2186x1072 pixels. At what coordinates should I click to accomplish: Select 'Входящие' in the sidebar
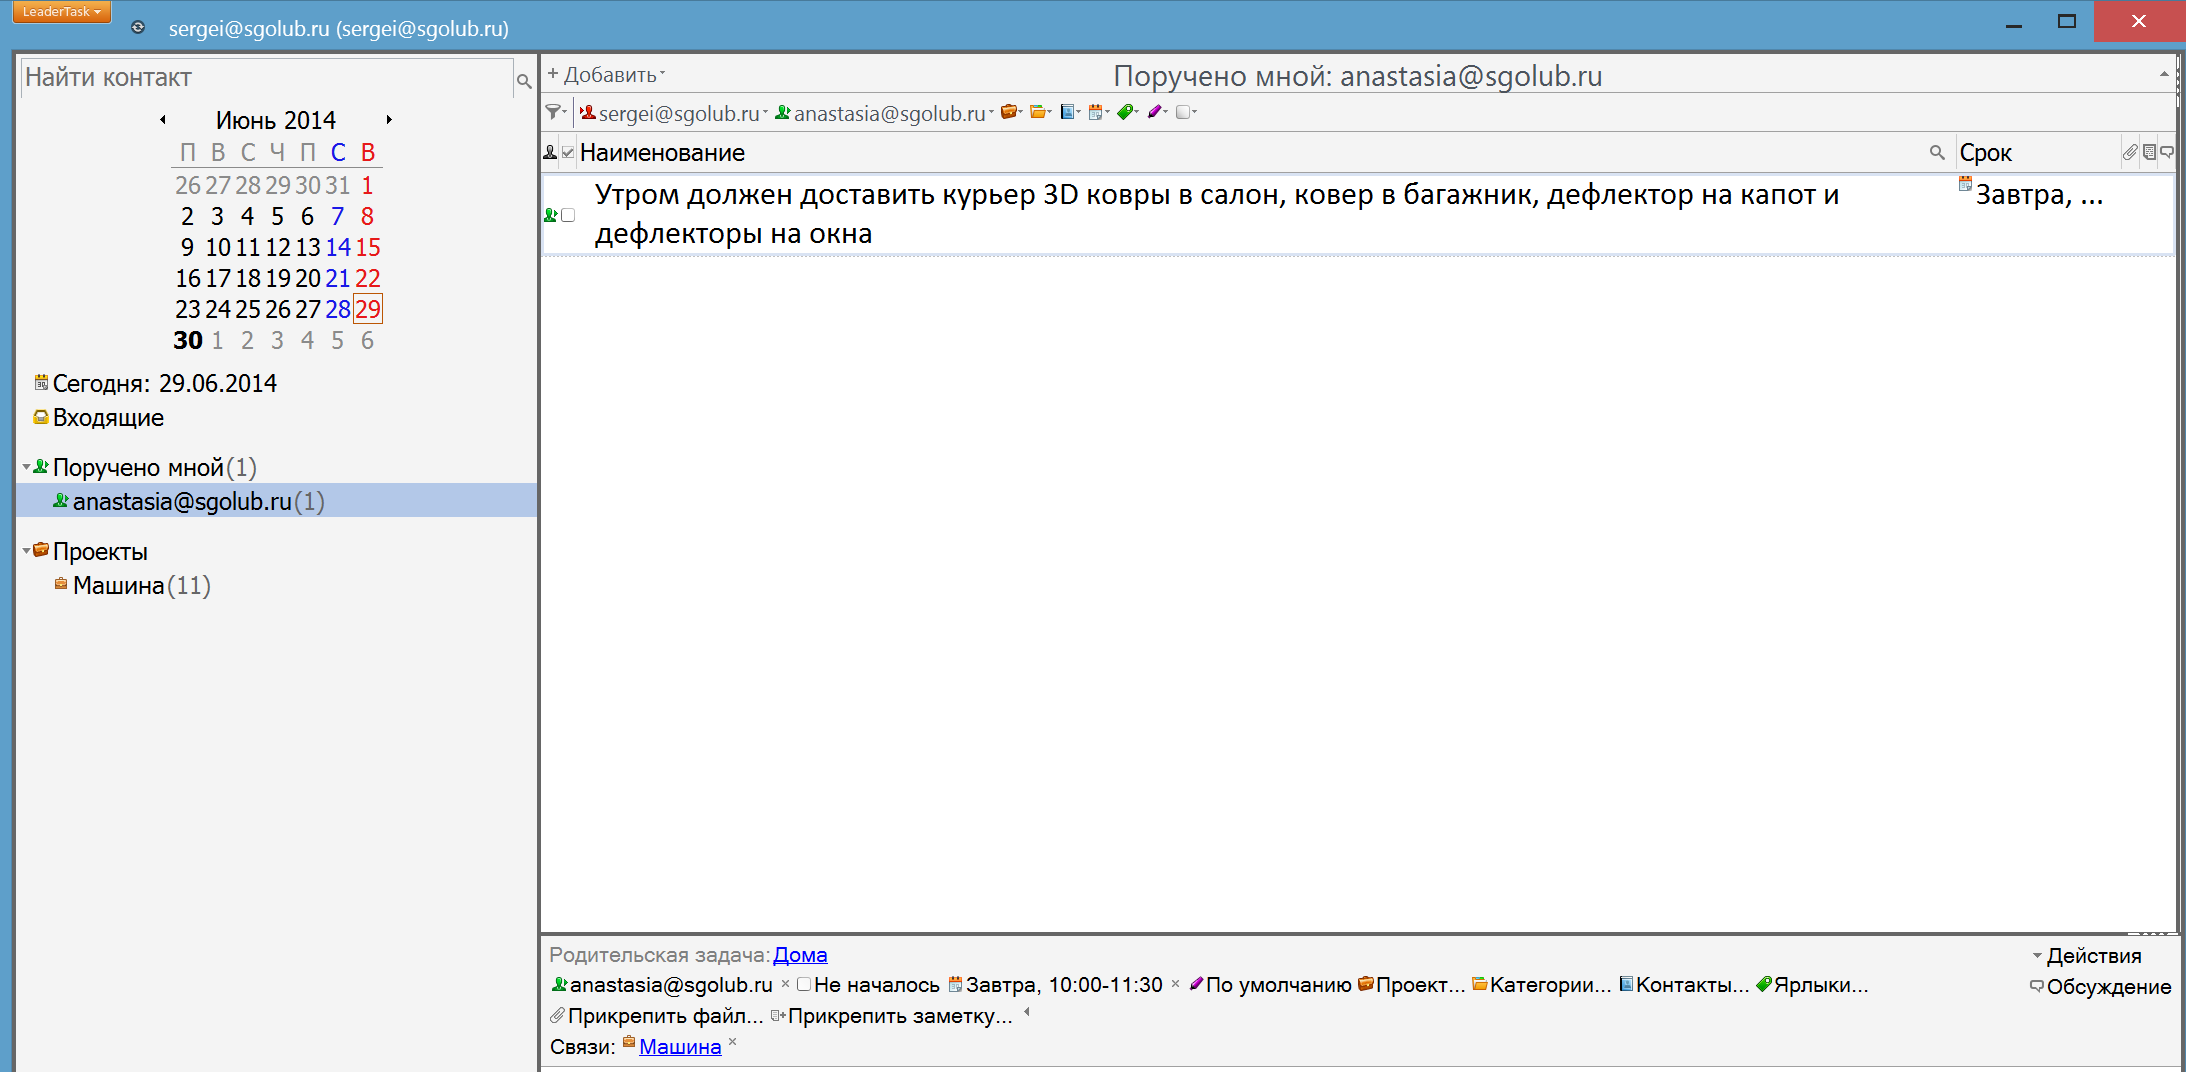pos(108,418)
